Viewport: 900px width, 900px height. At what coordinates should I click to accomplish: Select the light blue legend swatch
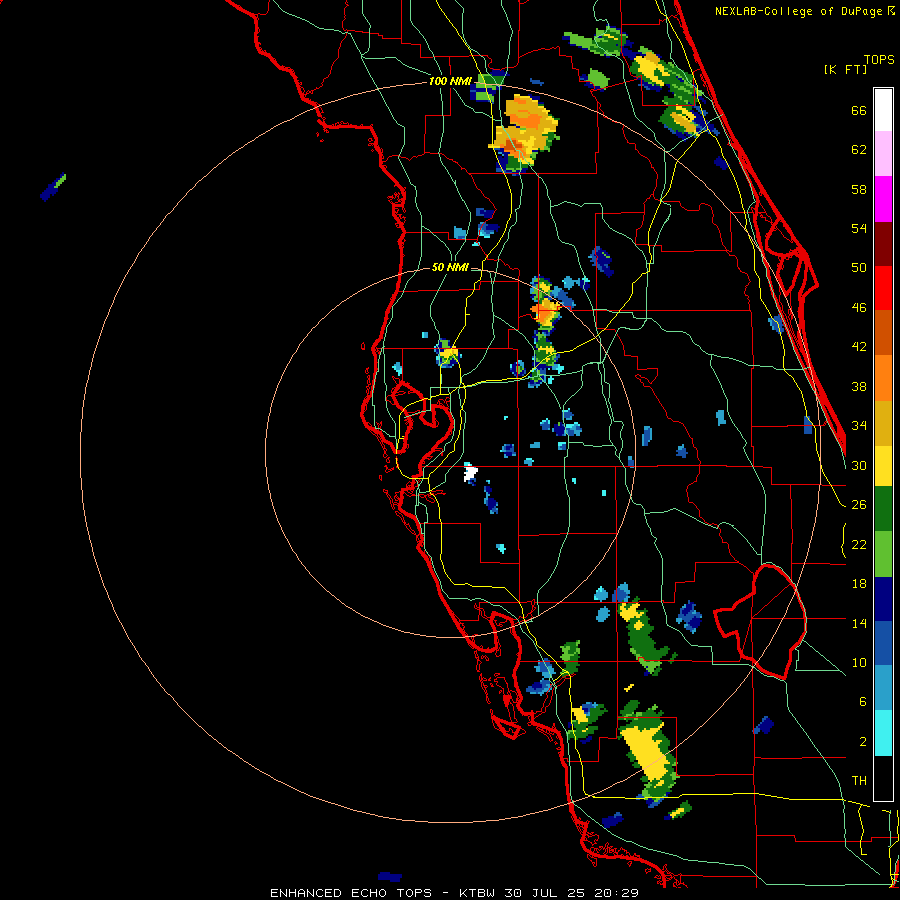pyautogui.click(x=883, y=688)
